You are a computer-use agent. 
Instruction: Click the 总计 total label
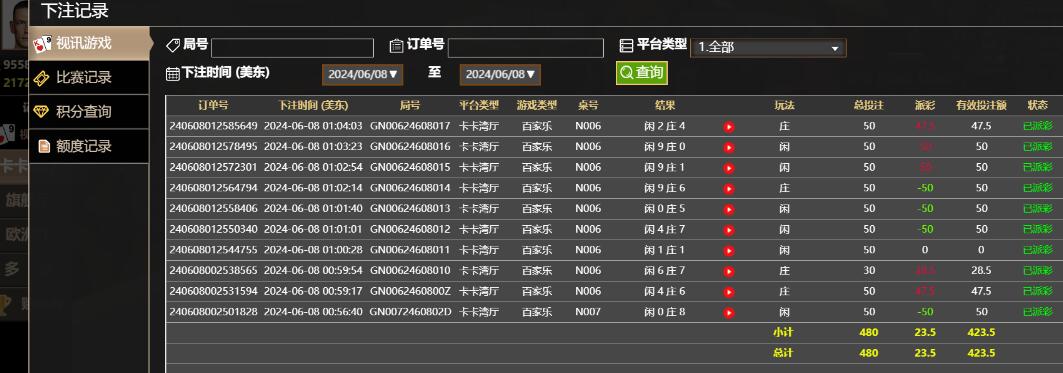[x=783, y=353]
